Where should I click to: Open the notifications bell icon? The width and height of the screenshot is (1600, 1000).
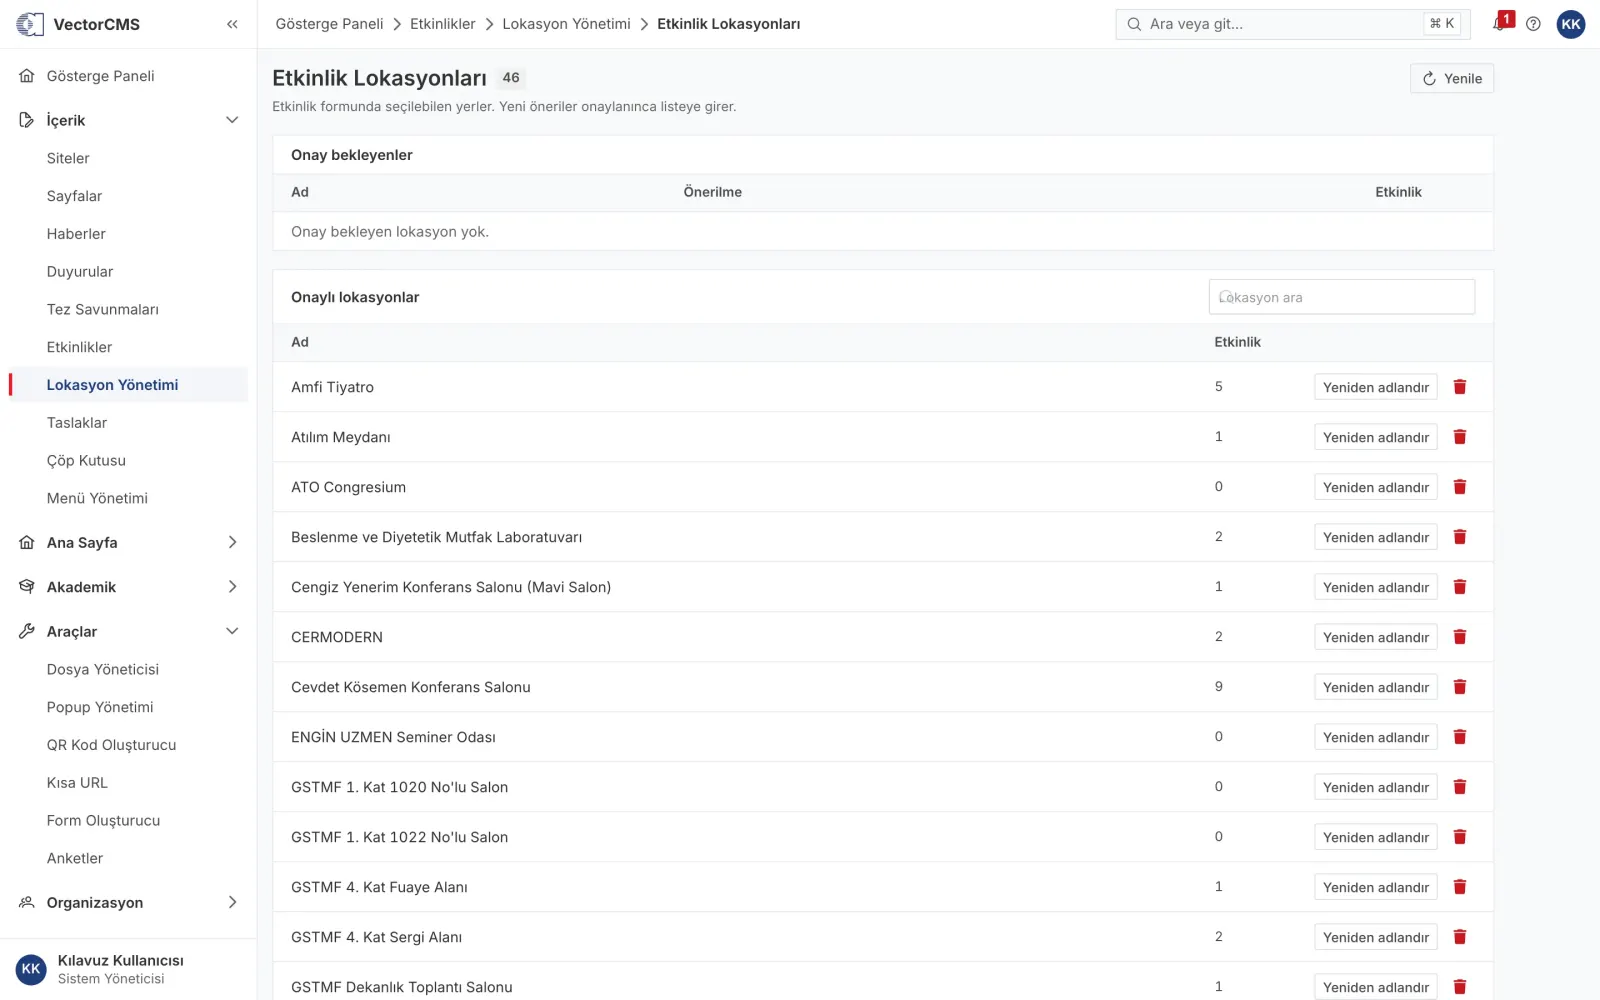(1500, 23)
